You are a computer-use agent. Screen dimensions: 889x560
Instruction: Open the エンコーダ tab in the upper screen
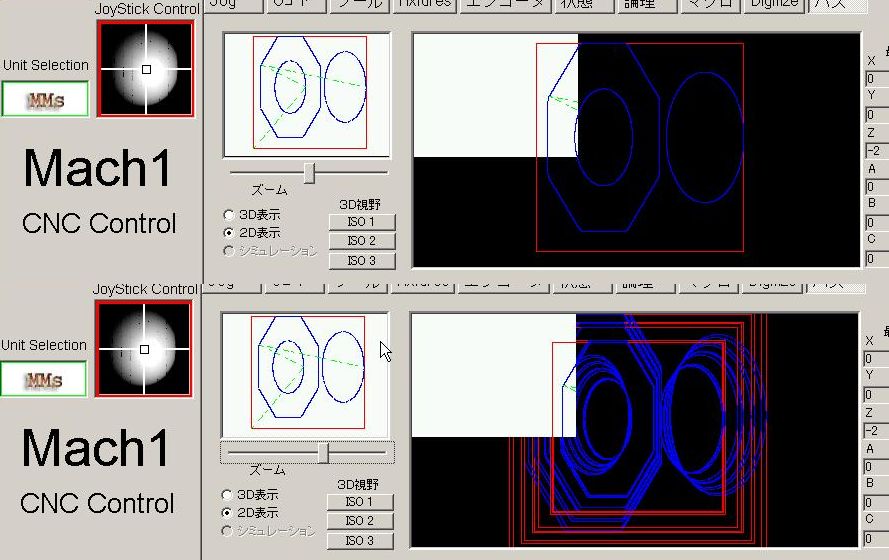point(506,5)
